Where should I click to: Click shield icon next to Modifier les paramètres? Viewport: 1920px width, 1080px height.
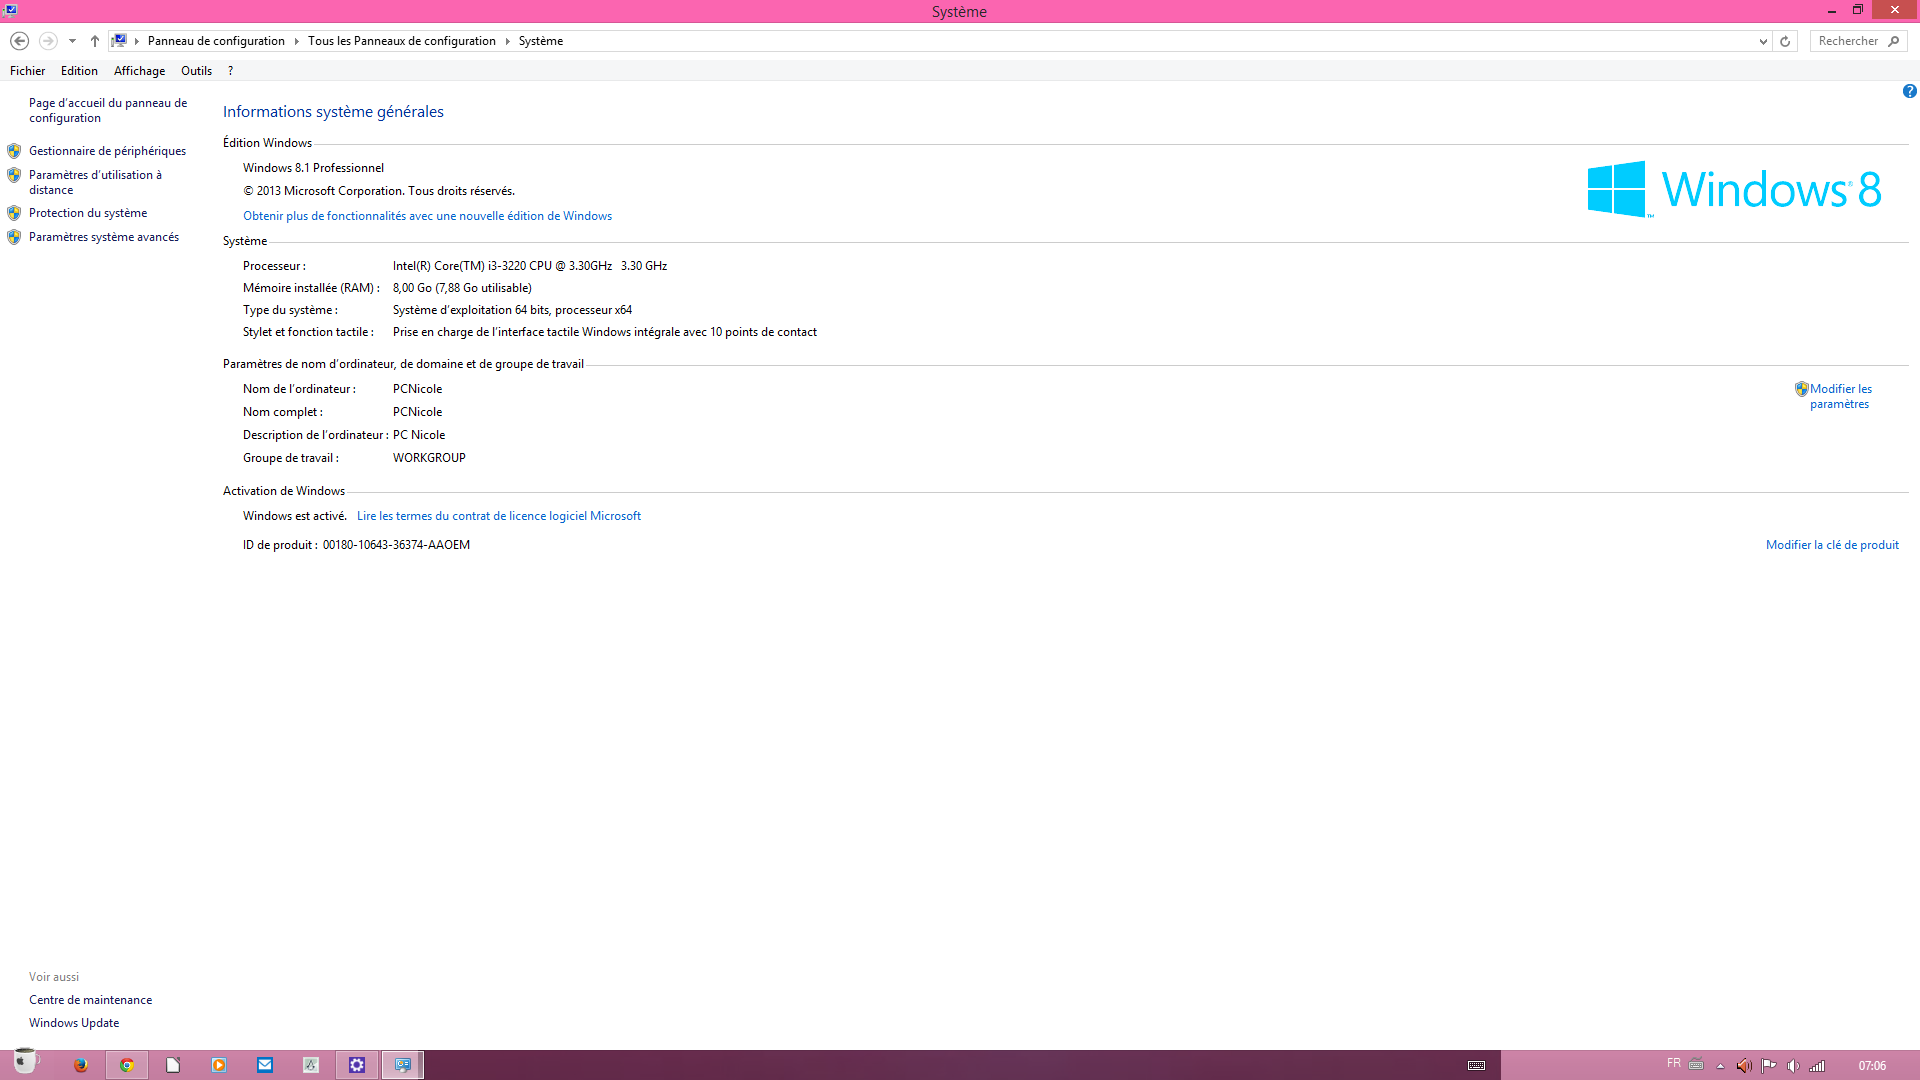[1801, 389]
